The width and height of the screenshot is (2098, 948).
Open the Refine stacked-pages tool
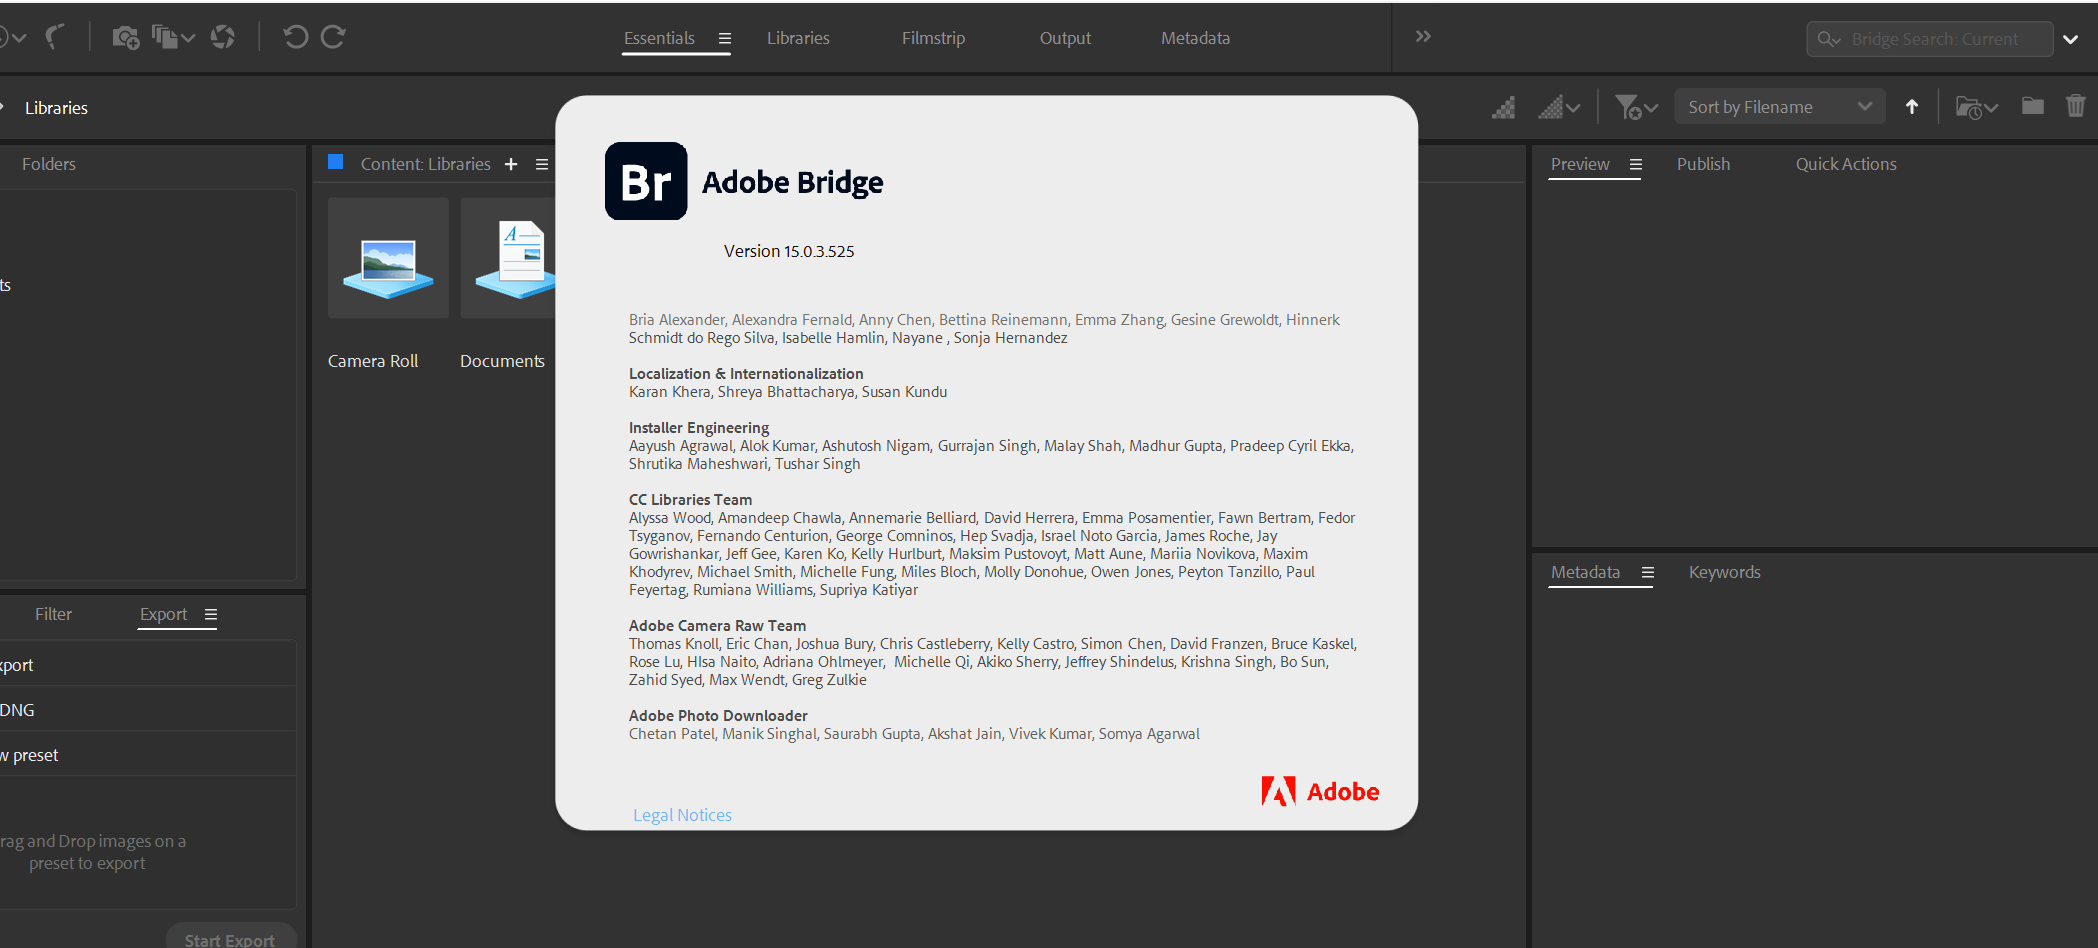(172, 38)
